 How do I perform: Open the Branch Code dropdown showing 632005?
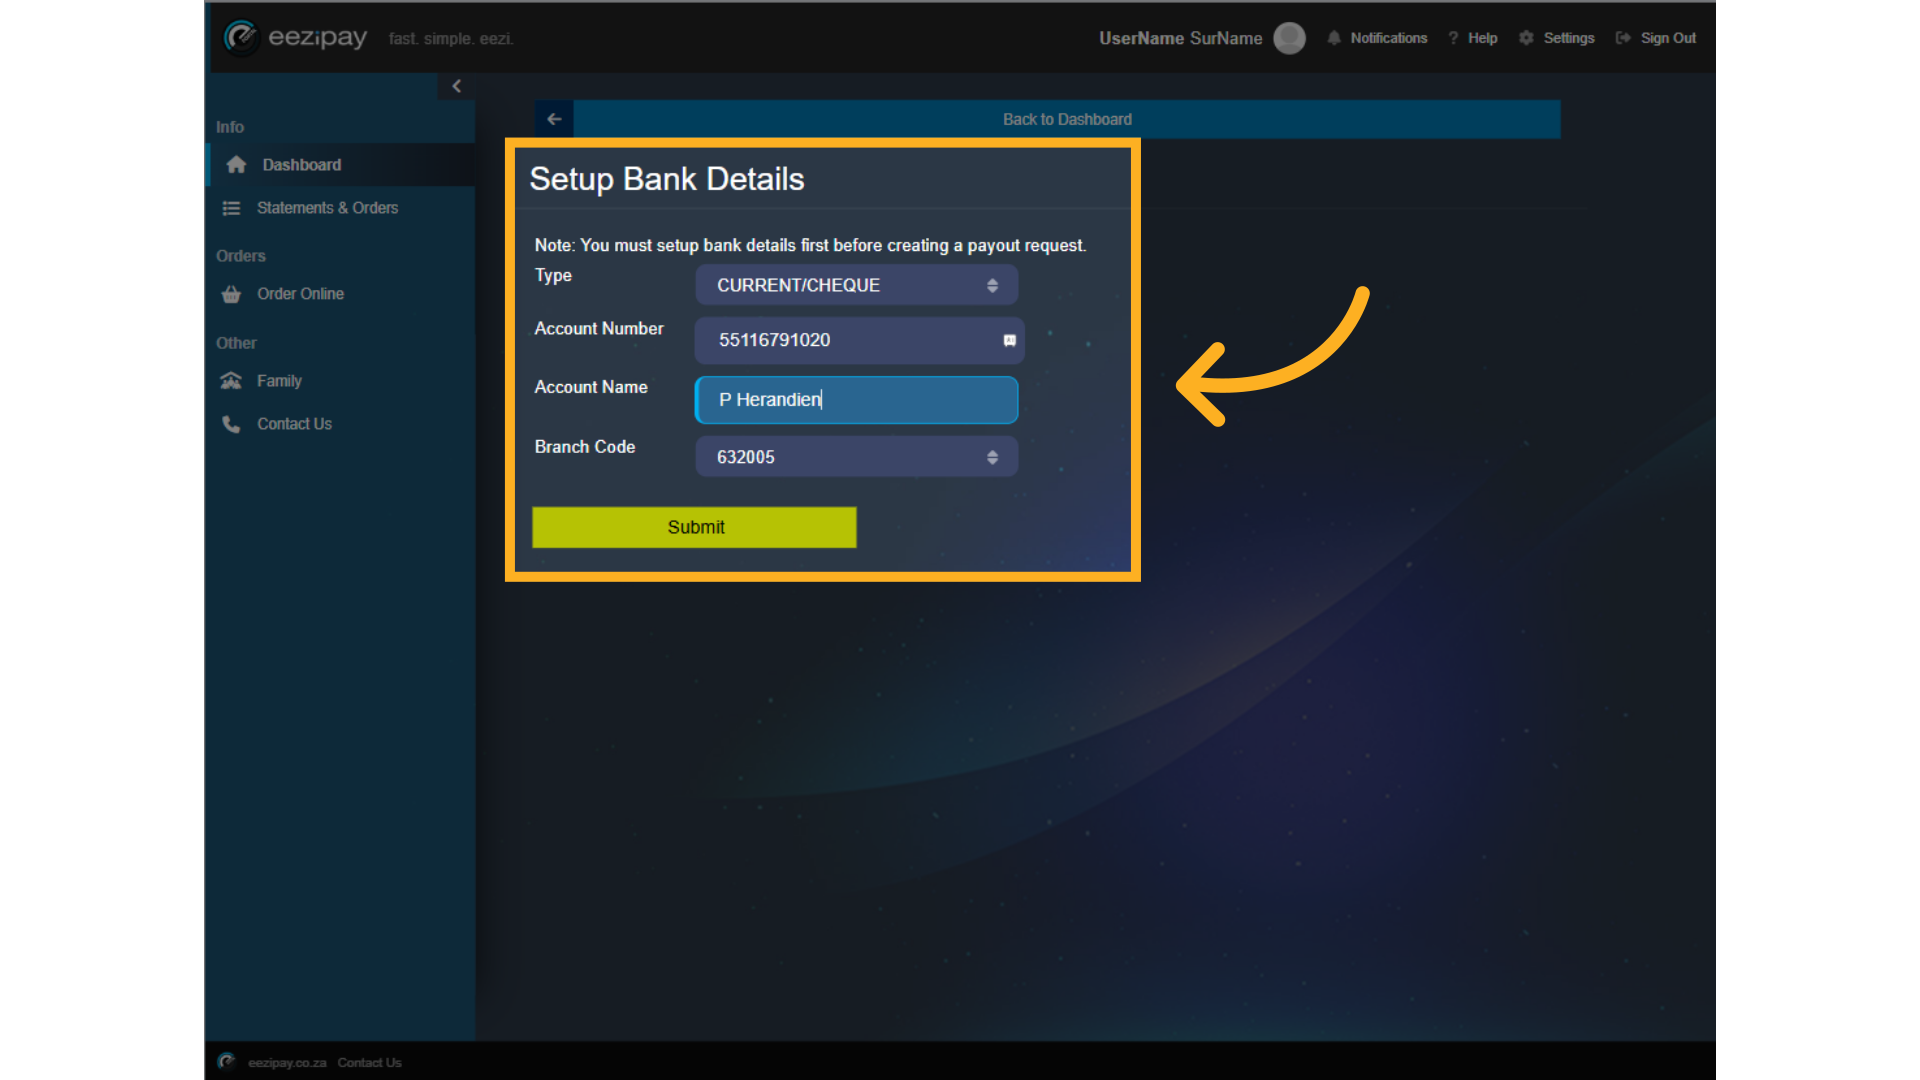tap(857, 457)
